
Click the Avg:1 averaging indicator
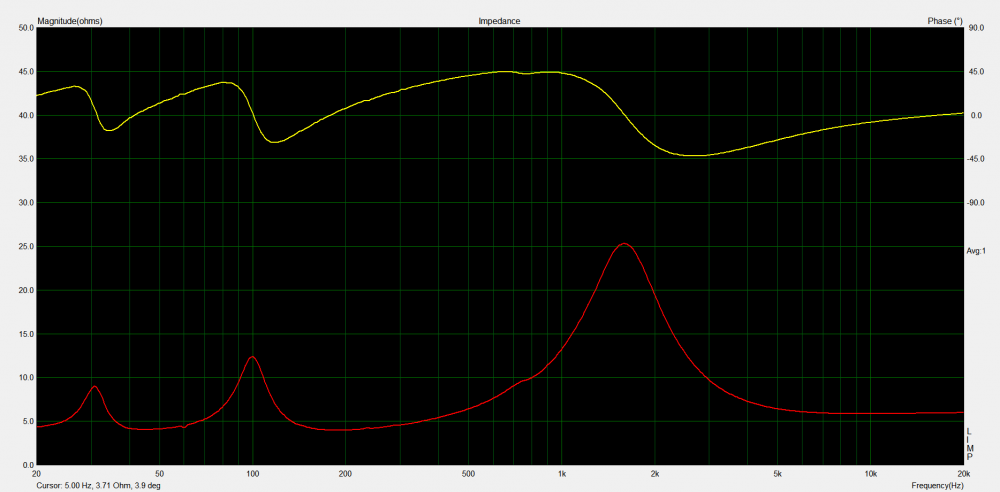pos(976,250)
